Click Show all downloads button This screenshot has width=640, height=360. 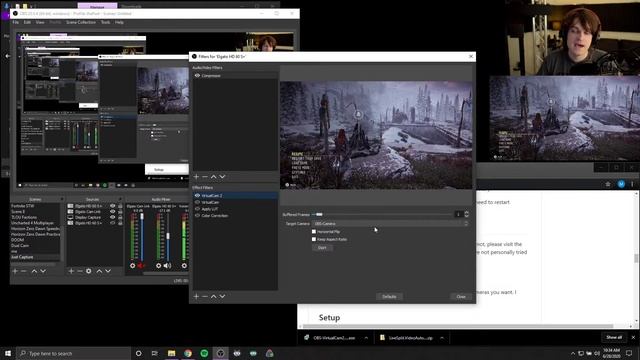pyautogui.click(x=614, y=337)
